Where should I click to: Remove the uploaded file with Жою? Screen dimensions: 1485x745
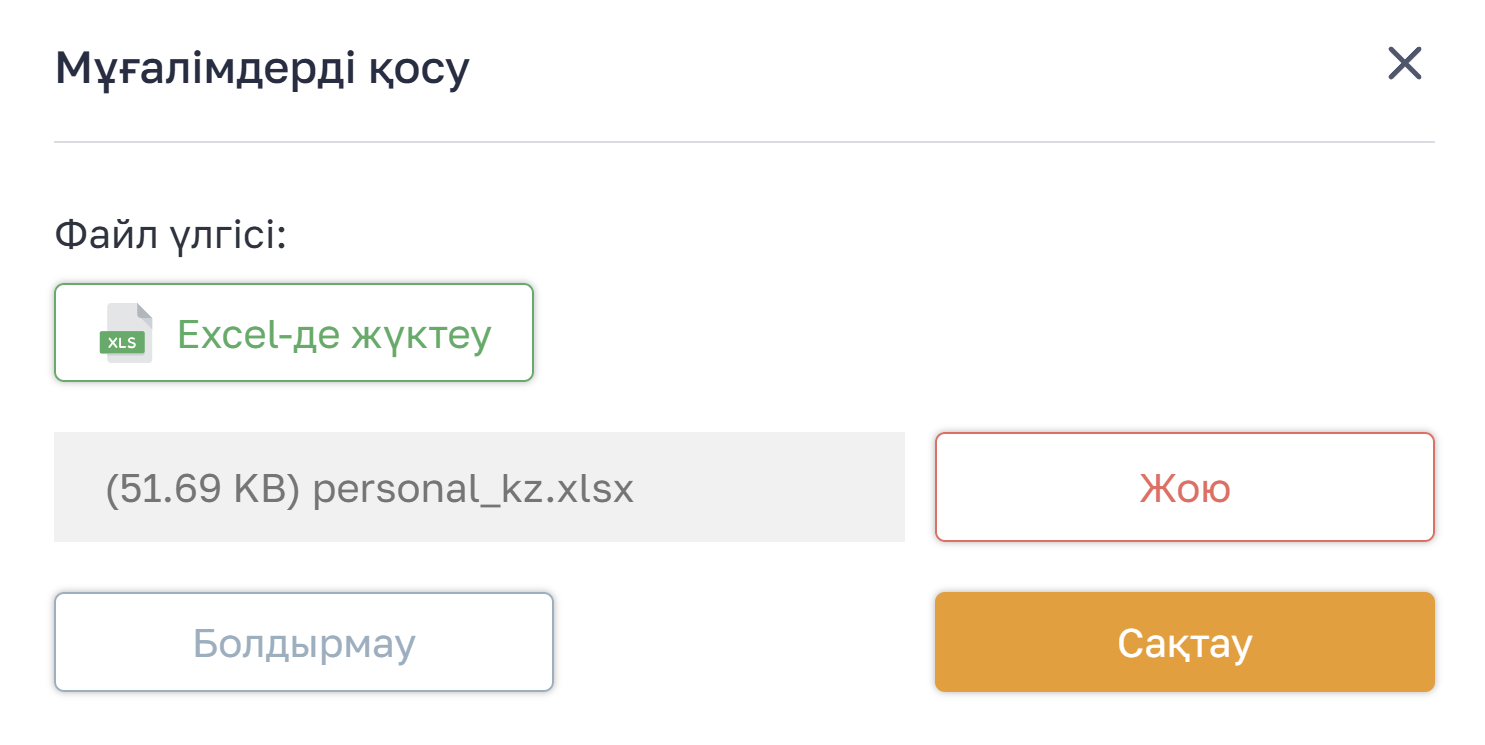point(1184,487)
